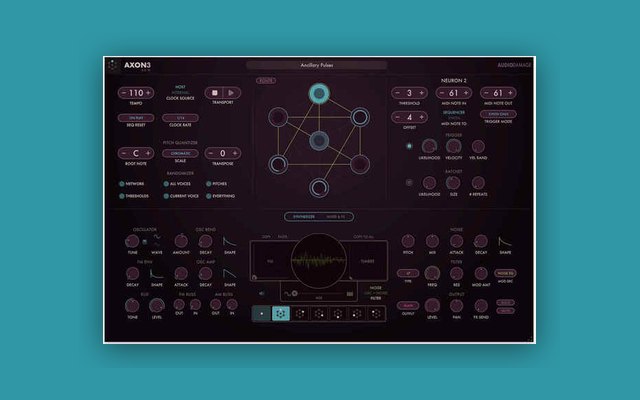Increase the Tempo value
640x400 pixels.
[x=148, y=93]
